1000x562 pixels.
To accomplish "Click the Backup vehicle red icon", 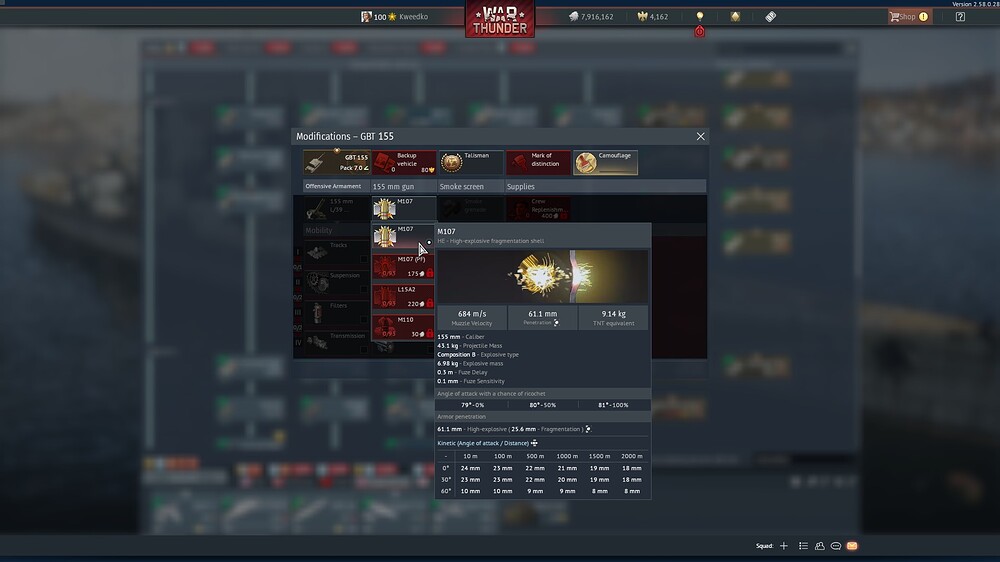I will [x=384, y=163].
